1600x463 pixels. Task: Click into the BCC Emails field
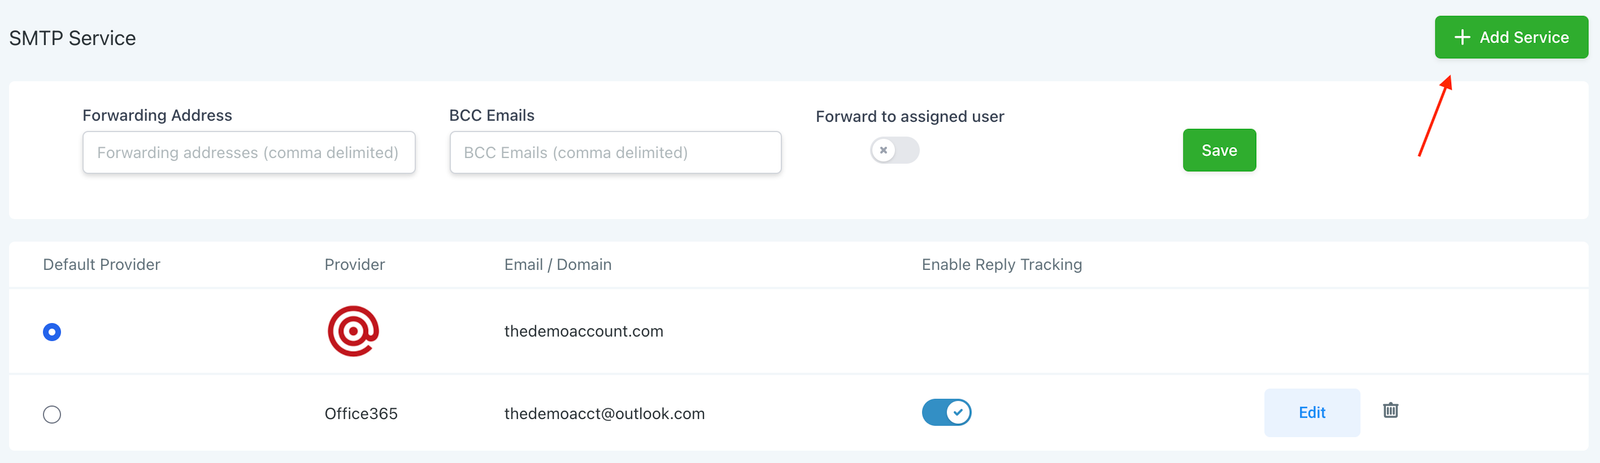[615, 152]
